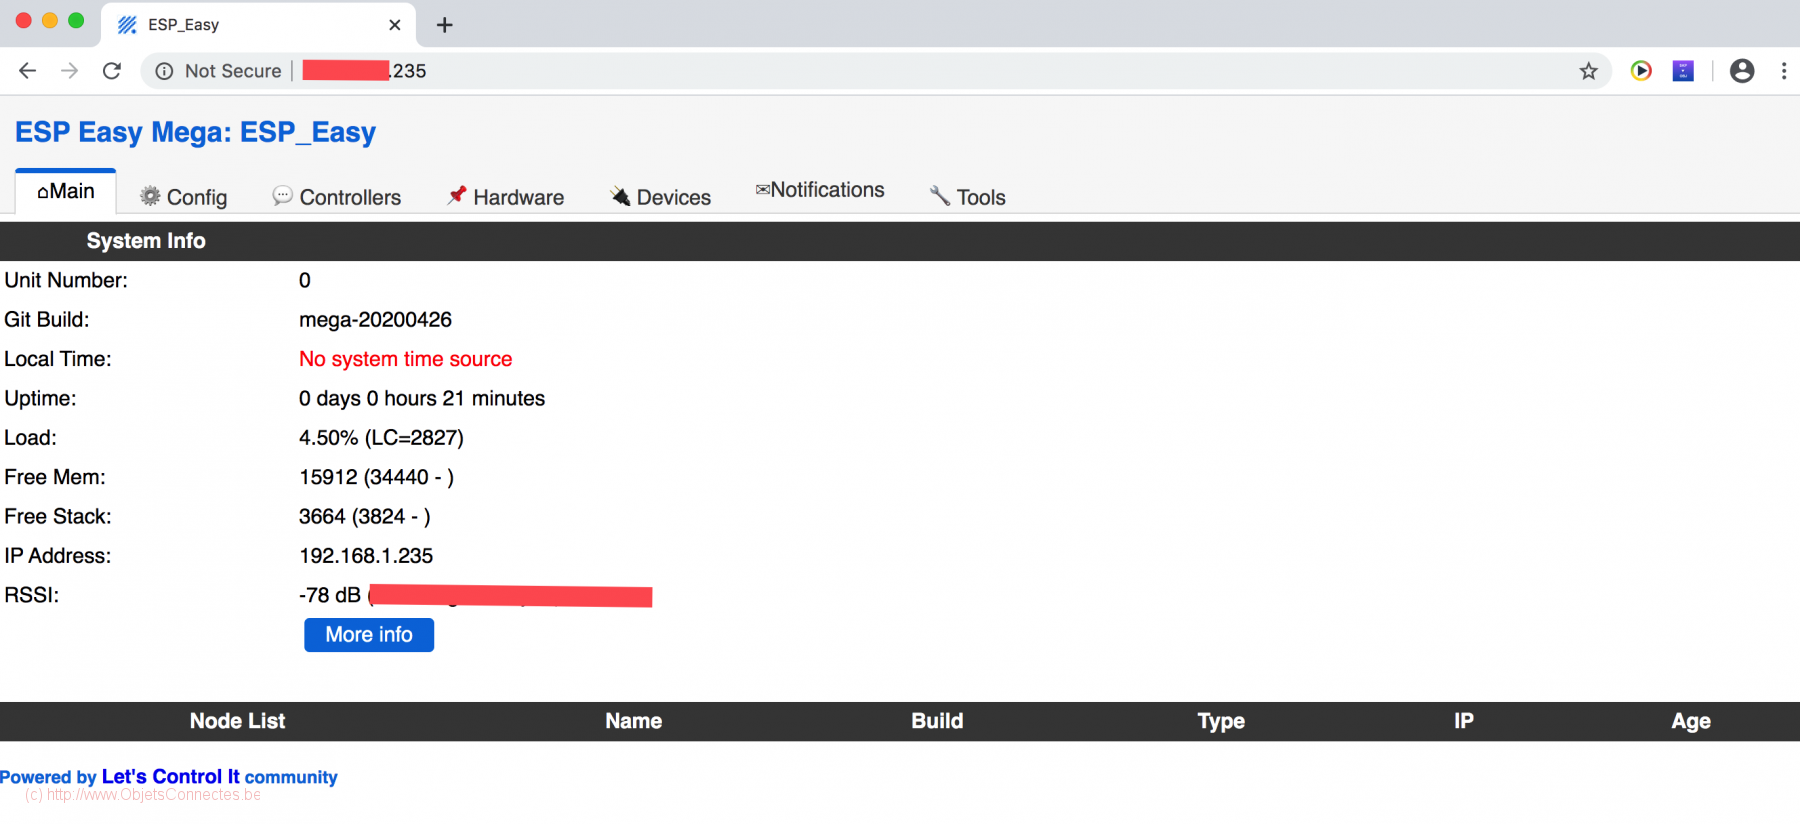Click the Not Secure site info icon
Screen dimensions: 1800x824
pos(165,71)
